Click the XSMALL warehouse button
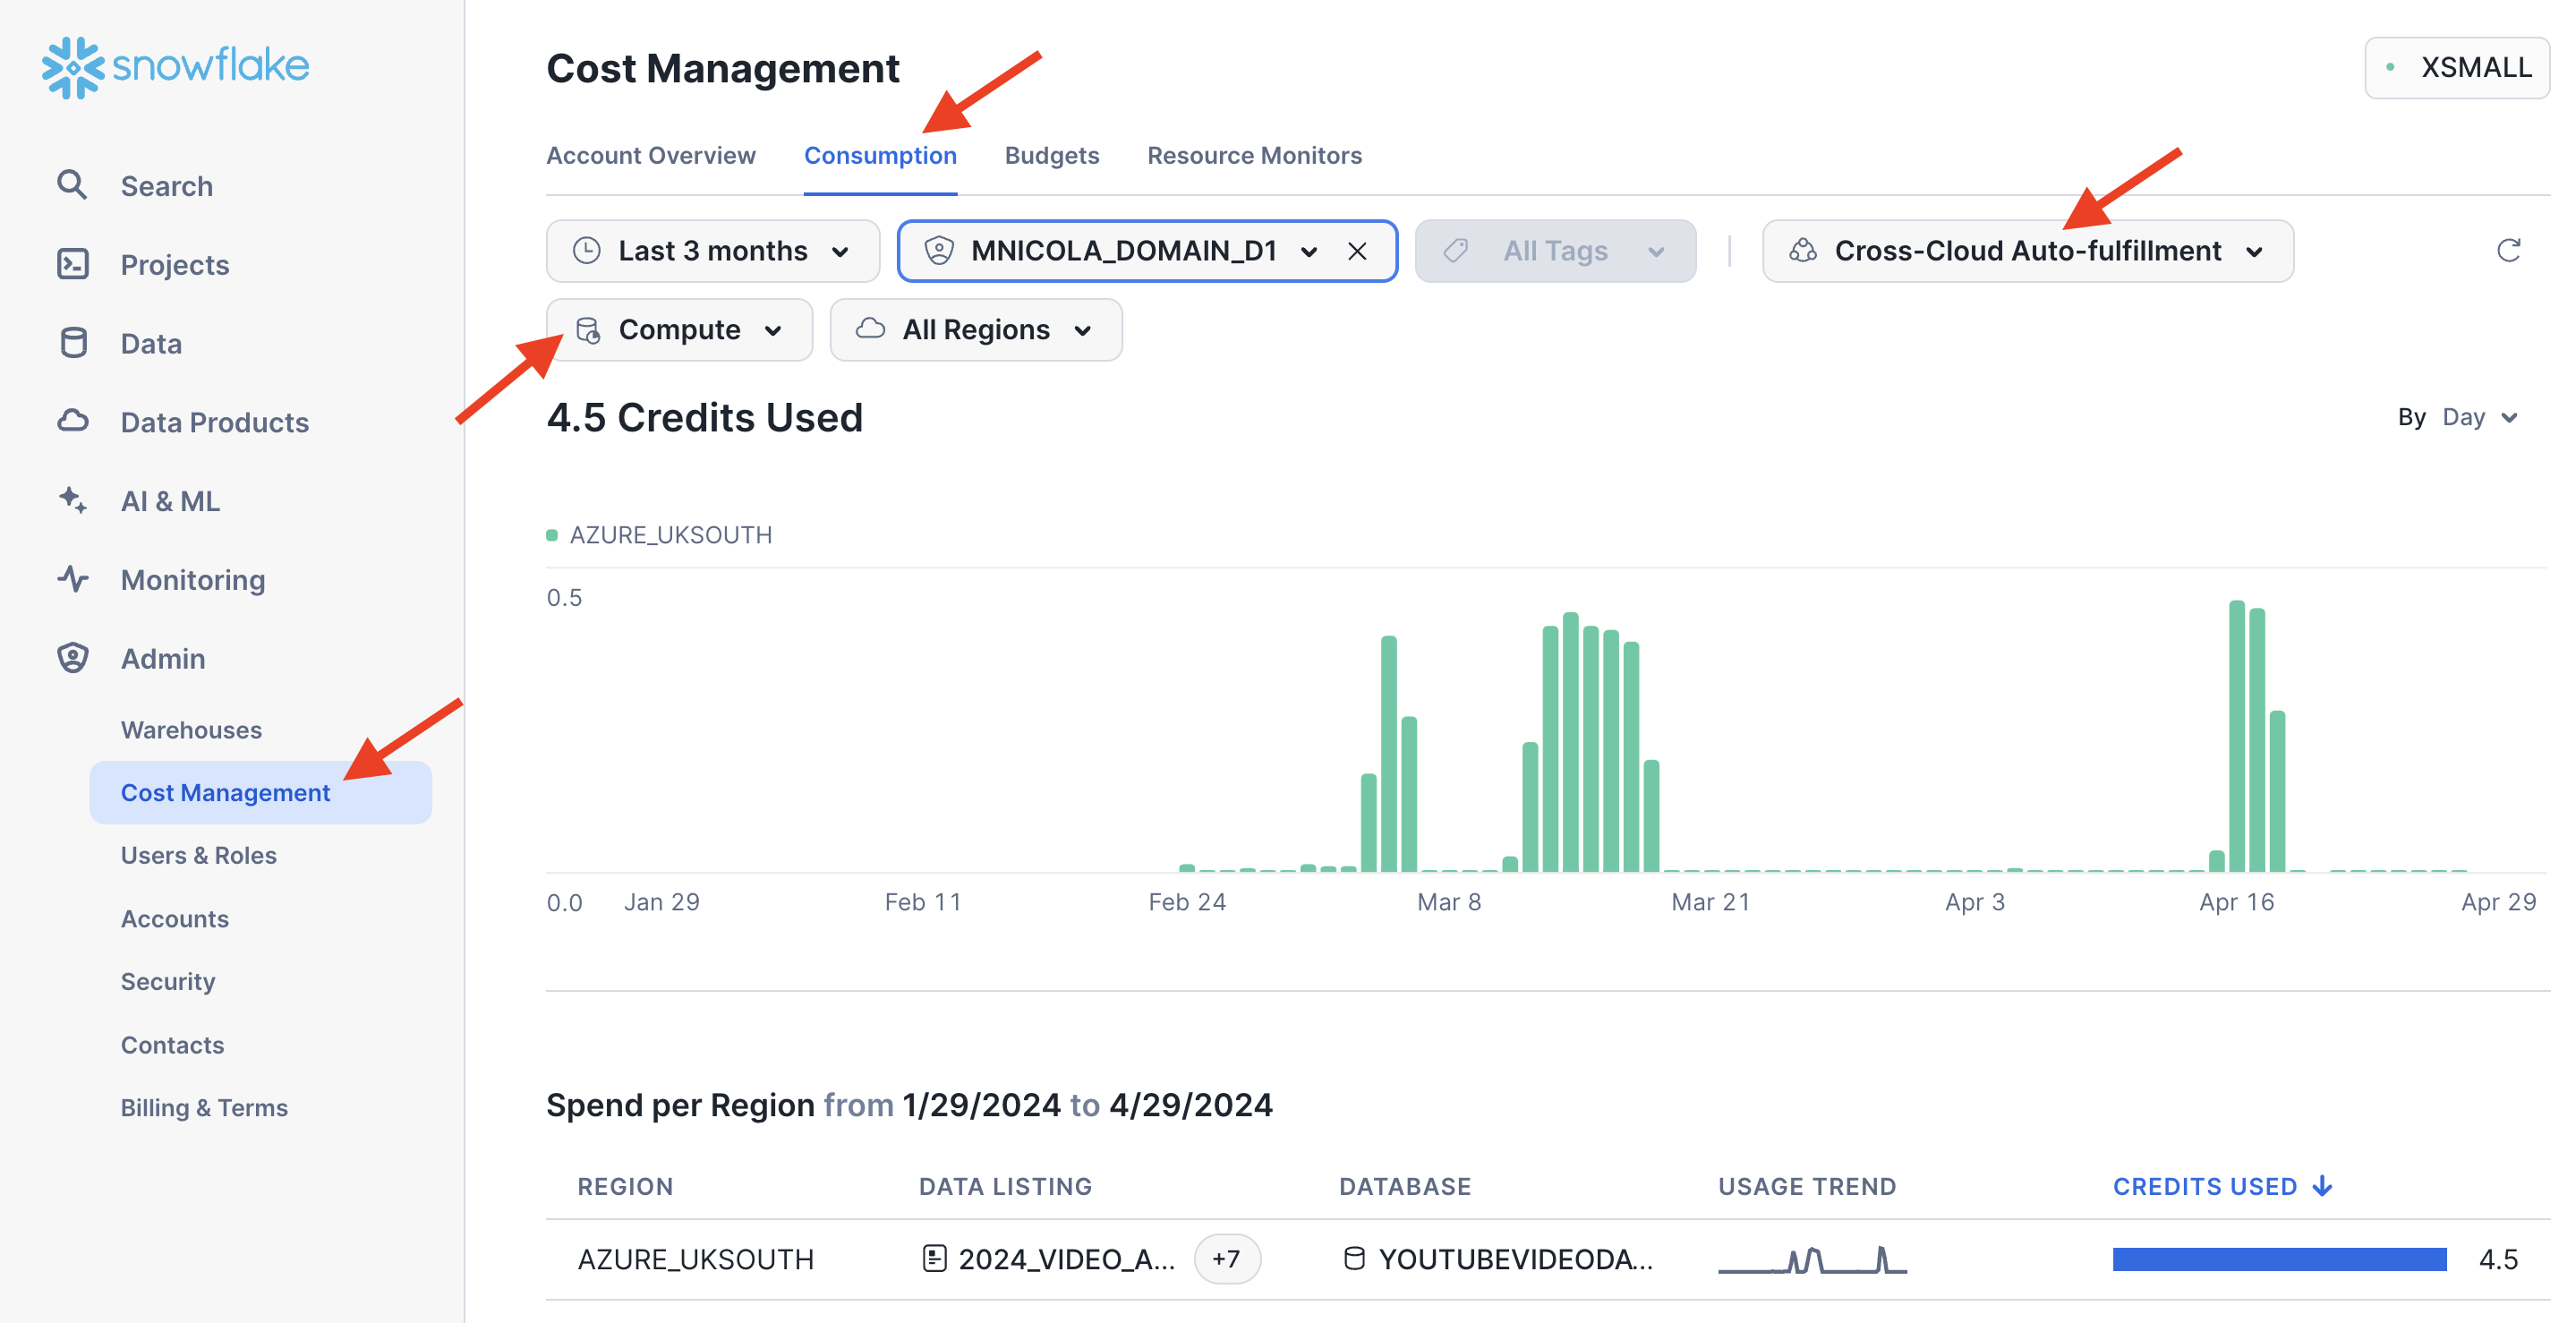This screenshot has width=2576, height=1323. tap(2457, 68)
